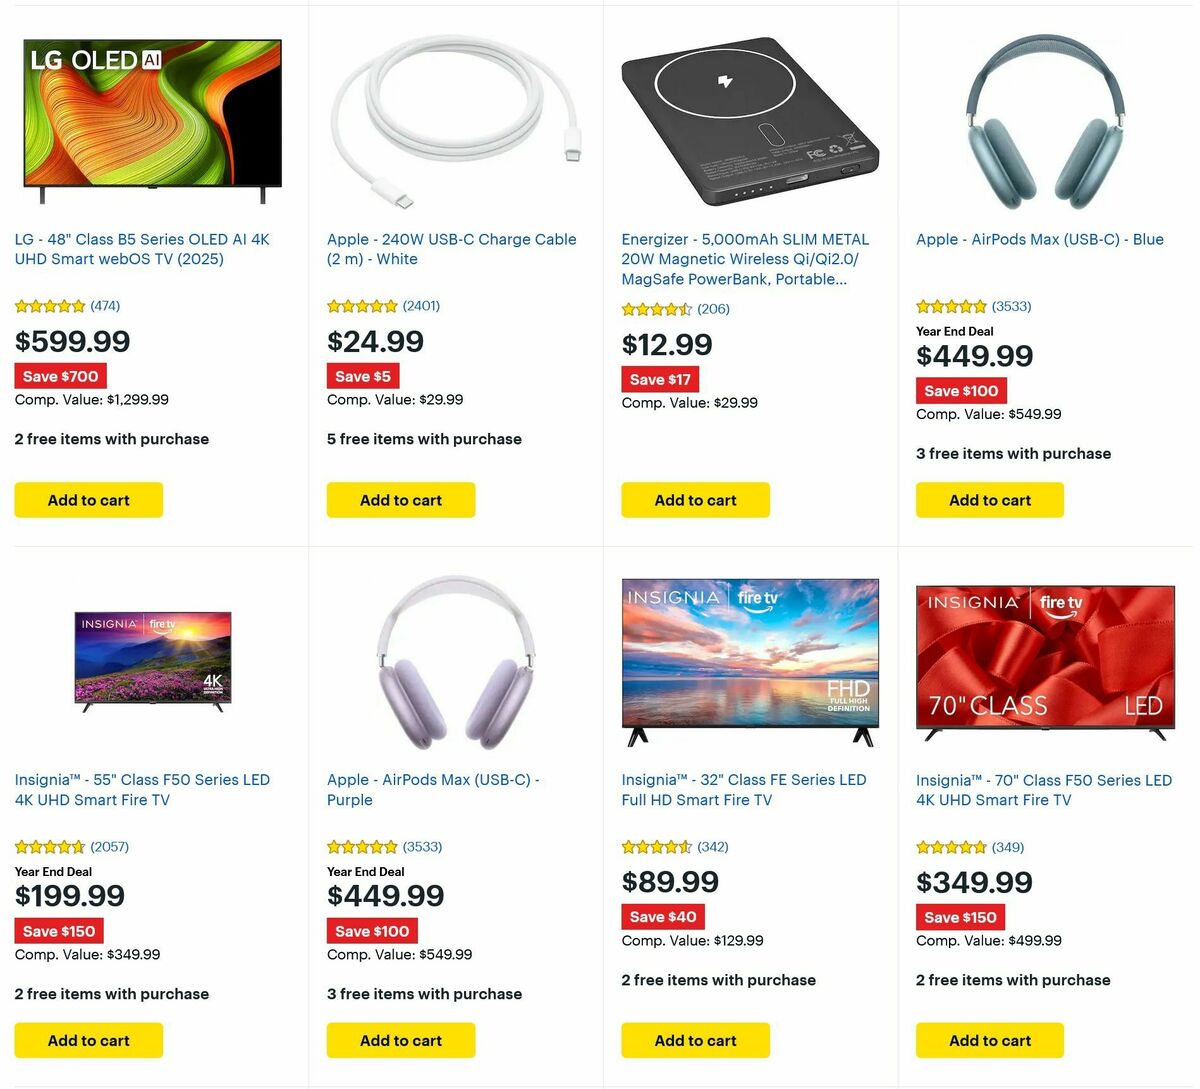Screen dimensions: 1200x1089
Task: Click the star rating on the Apple charge cable
Action: pyautogui.click(x=362, y=305)
